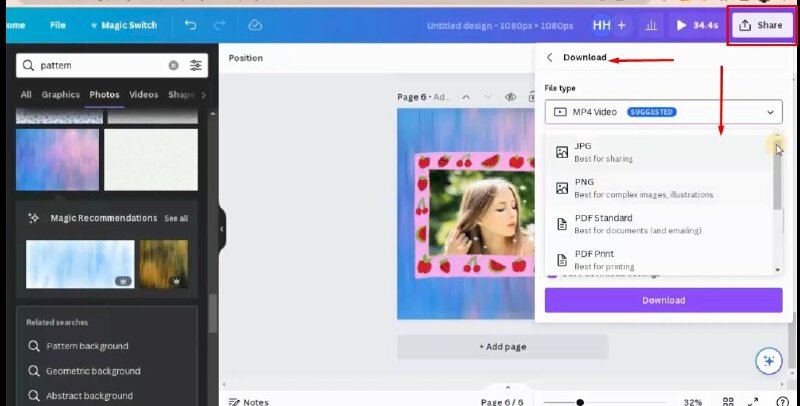Select JPG file type option
800x406 pixels.
click(x=660, y=152)
